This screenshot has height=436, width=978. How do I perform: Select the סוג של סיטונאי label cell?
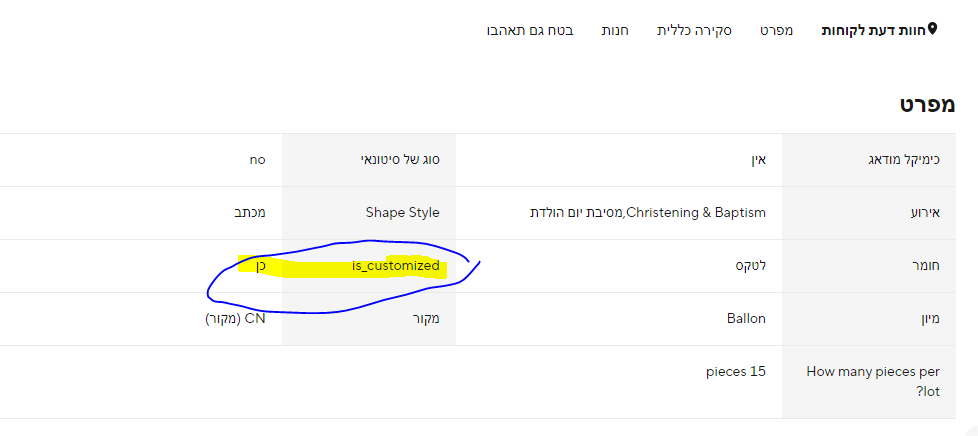tap(399, 160)
